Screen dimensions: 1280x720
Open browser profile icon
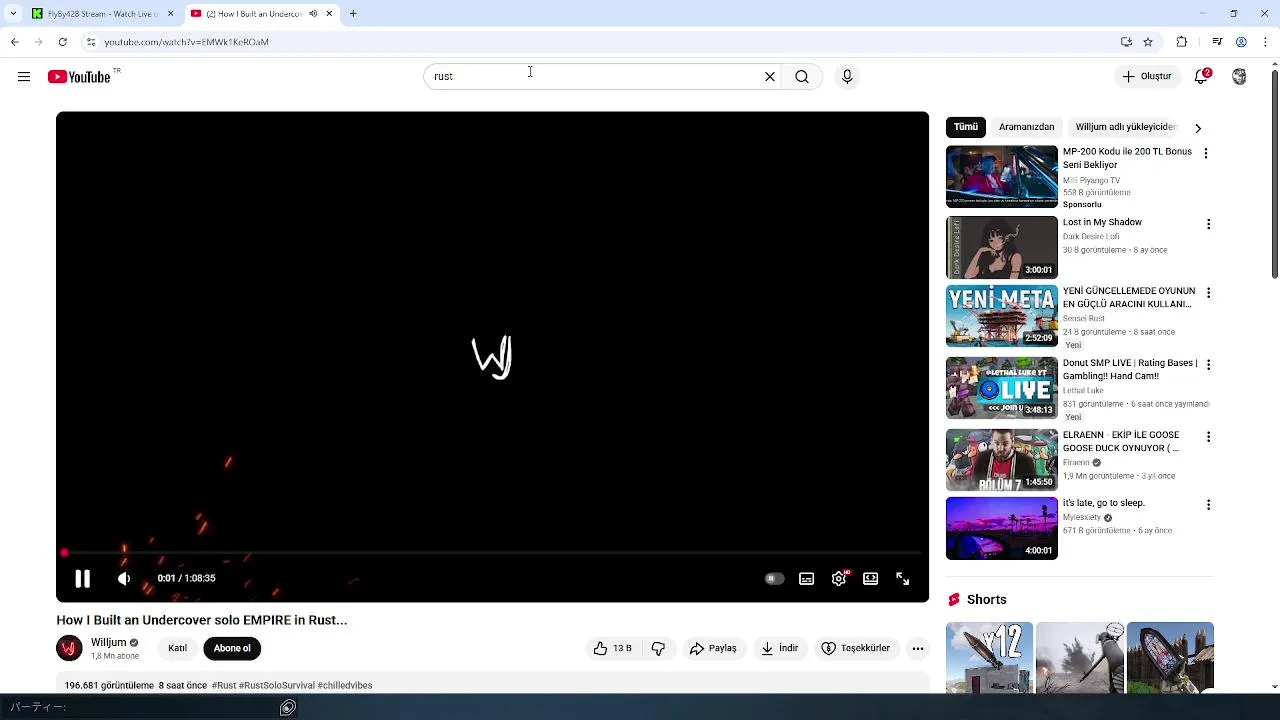(1241, 42)
